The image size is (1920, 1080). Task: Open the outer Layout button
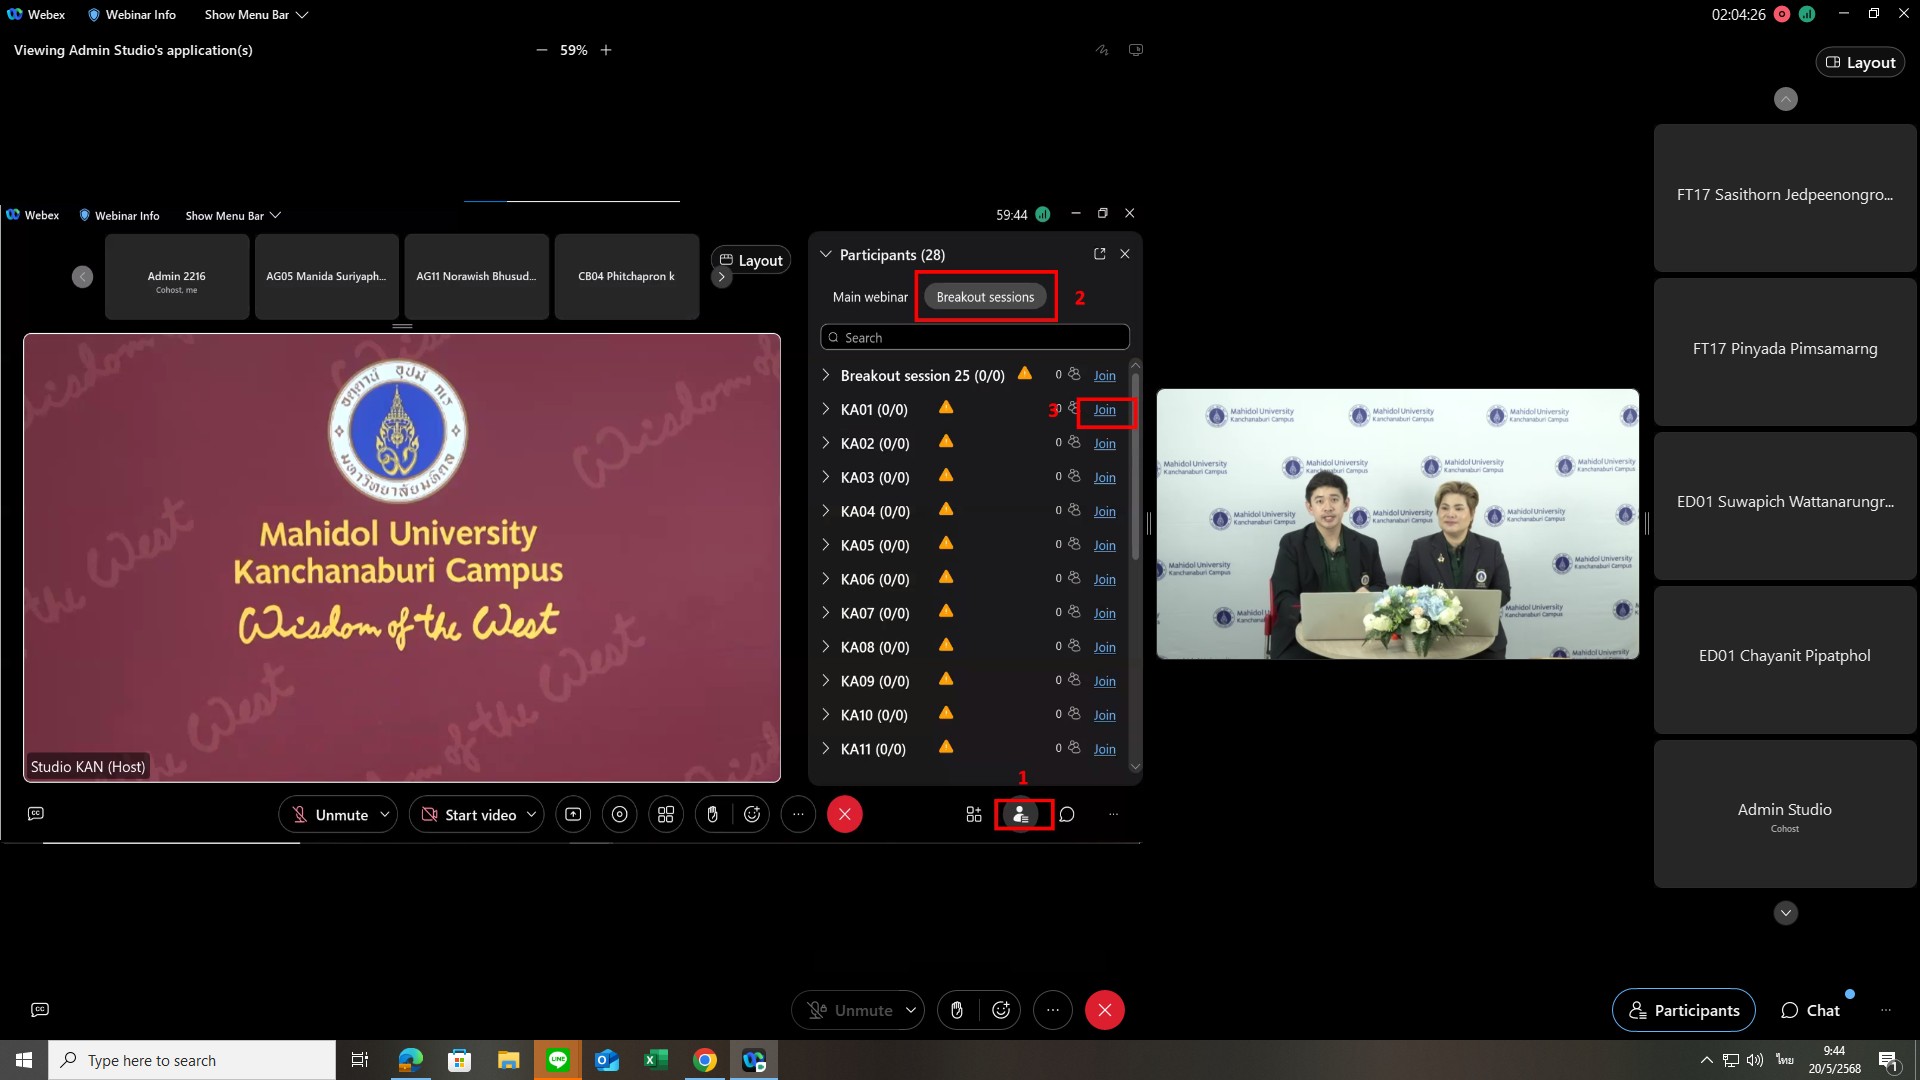[x=1860, y=62]
